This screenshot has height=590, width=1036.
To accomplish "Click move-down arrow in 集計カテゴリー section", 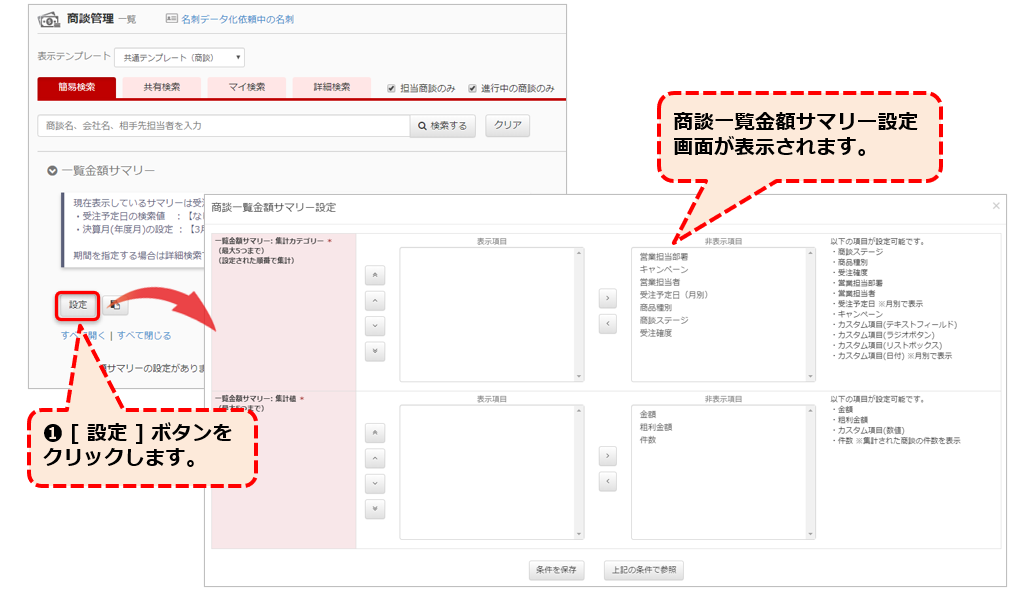I will pyautogui.click(x=375, y=325).
